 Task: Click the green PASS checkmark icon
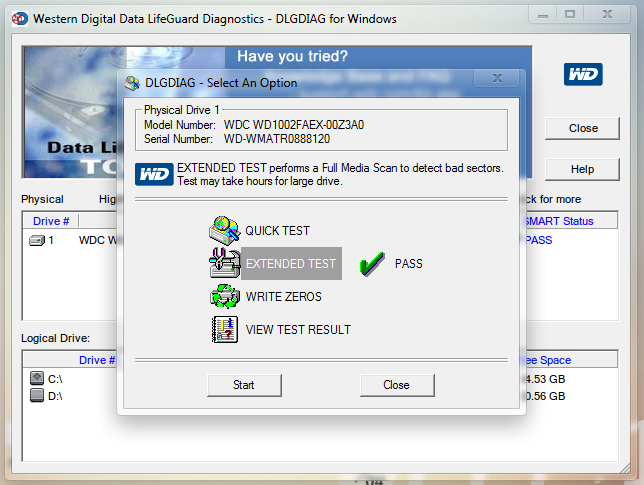[372, 263]
